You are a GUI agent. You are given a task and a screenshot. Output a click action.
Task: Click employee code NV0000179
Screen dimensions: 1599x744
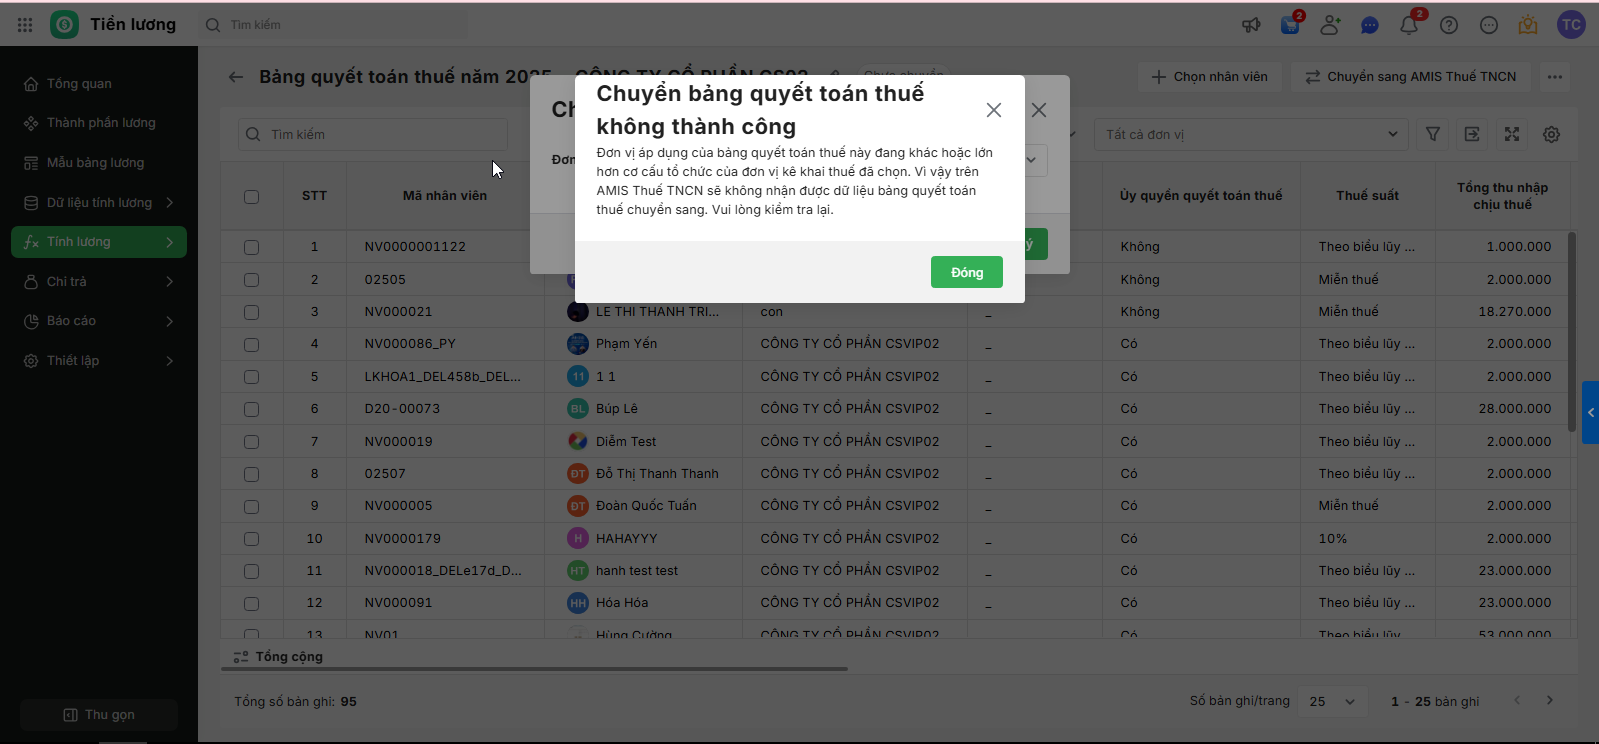(x=402, y=539)
